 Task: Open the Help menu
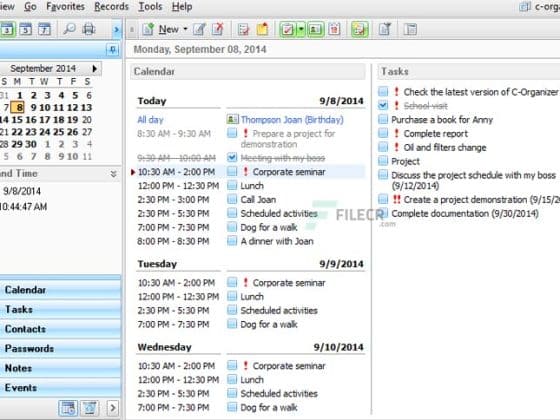click(182, 6)
